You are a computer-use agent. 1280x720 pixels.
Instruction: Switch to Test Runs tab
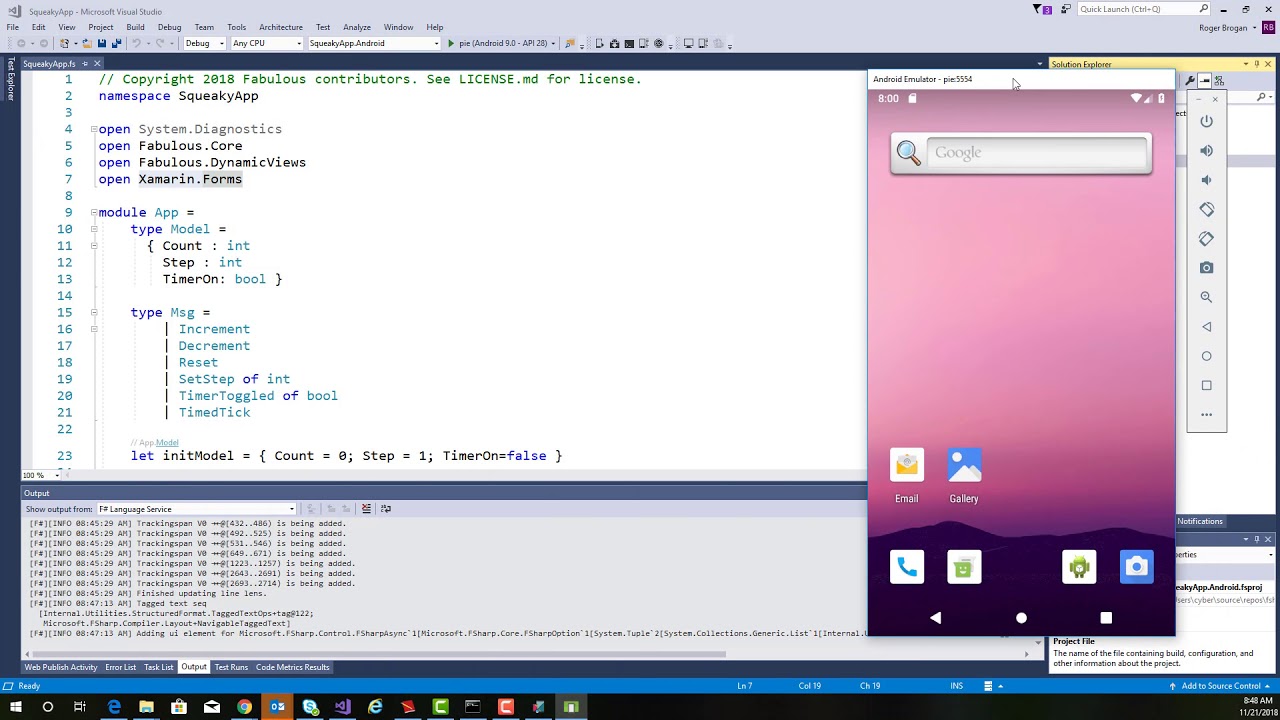pos(231,667)
